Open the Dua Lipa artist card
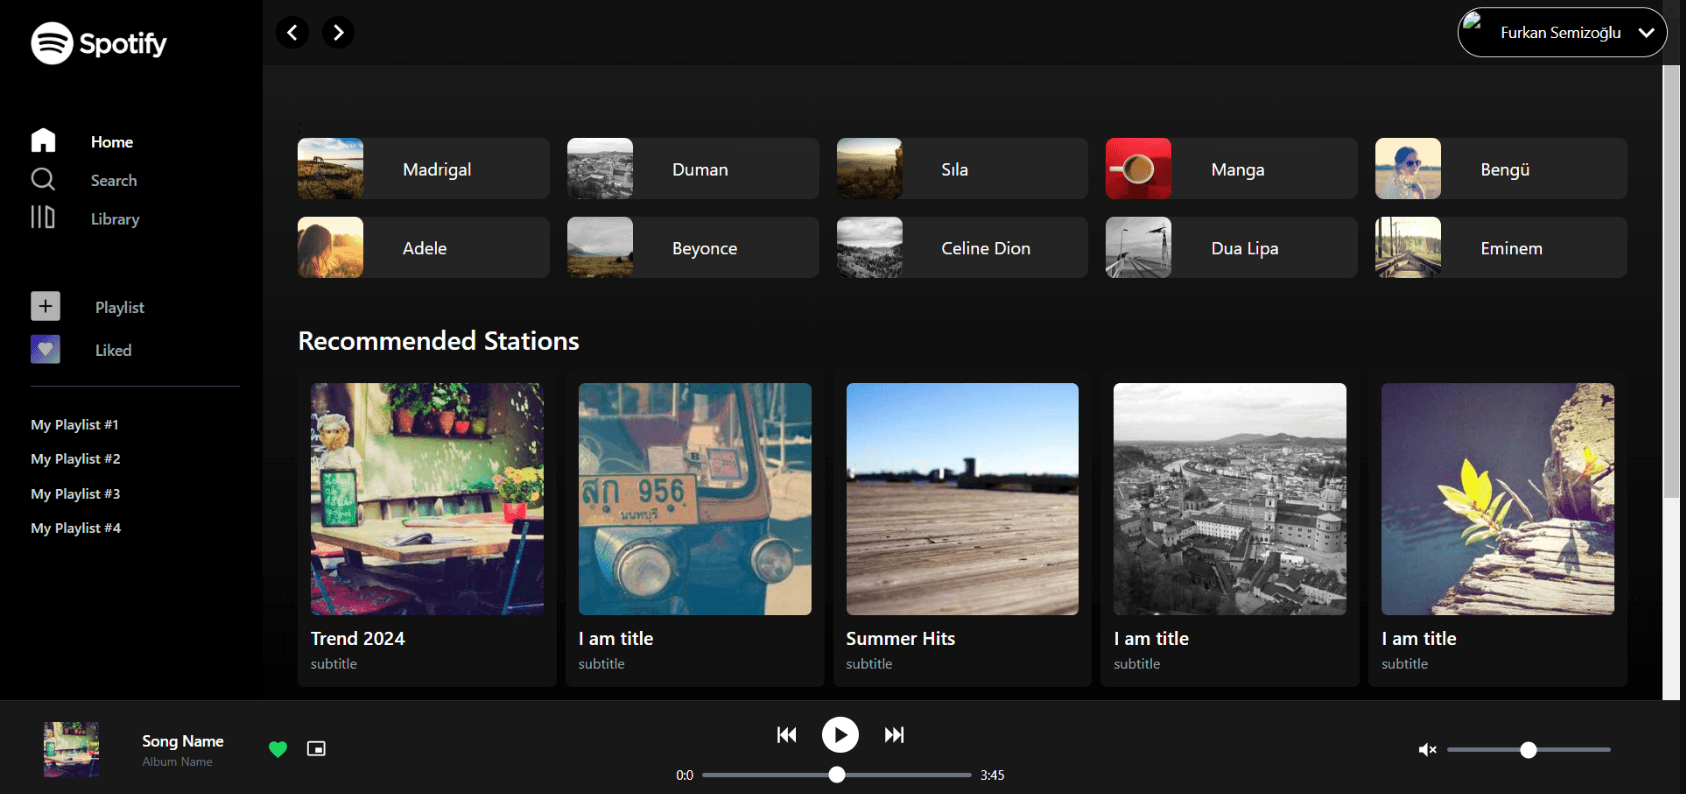The width and height of the screenshot is (1686, 794). [x=1231, y=248]
